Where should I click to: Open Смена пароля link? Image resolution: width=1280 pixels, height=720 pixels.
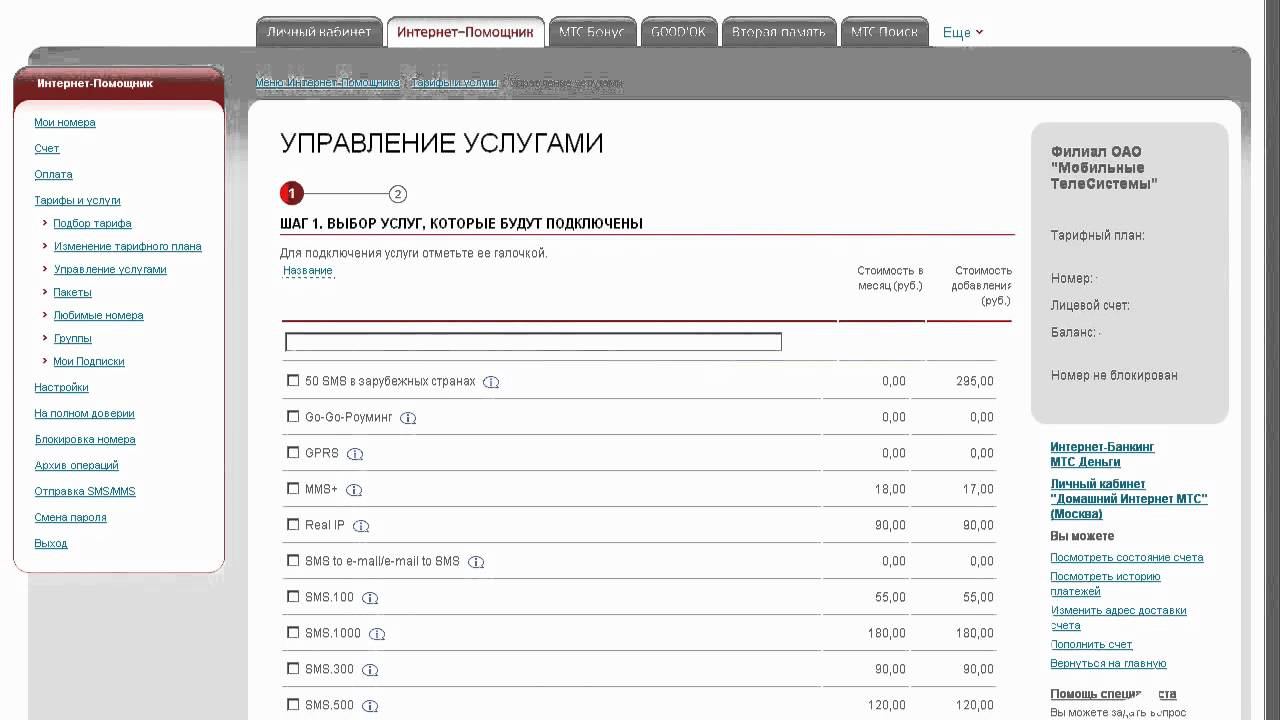point(70,517)
